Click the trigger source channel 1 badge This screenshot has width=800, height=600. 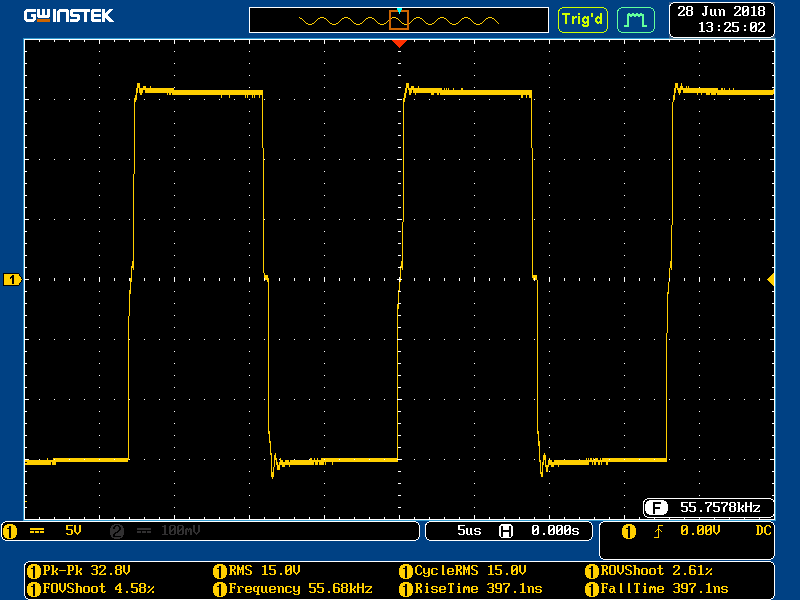[x=629, y=532]
